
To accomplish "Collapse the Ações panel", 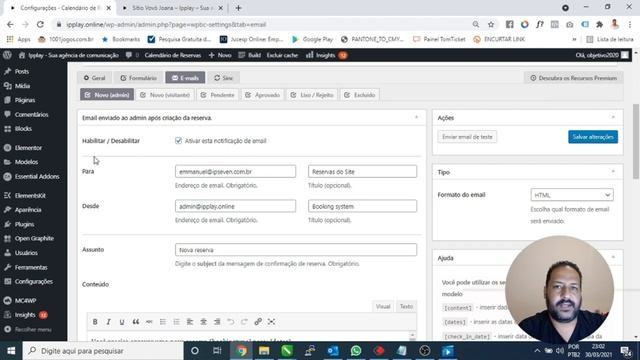I will click(x=613, y=118).
